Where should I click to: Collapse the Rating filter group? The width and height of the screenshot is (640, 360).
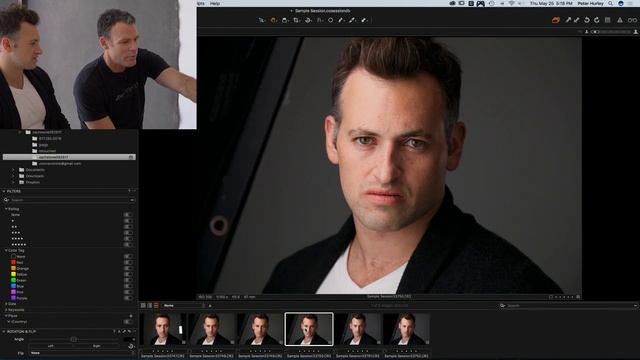click(x=6, y=209)
